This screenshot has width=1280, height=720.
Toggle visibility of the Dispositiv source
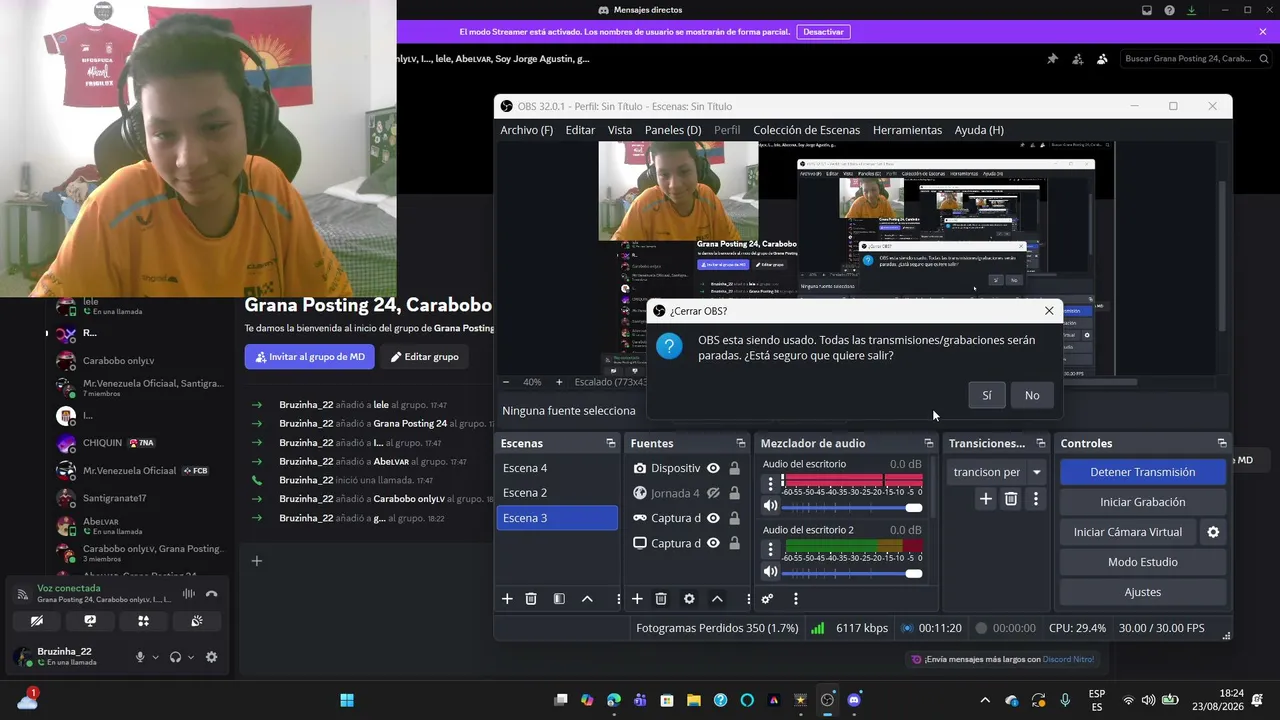[x=713, y=468]
